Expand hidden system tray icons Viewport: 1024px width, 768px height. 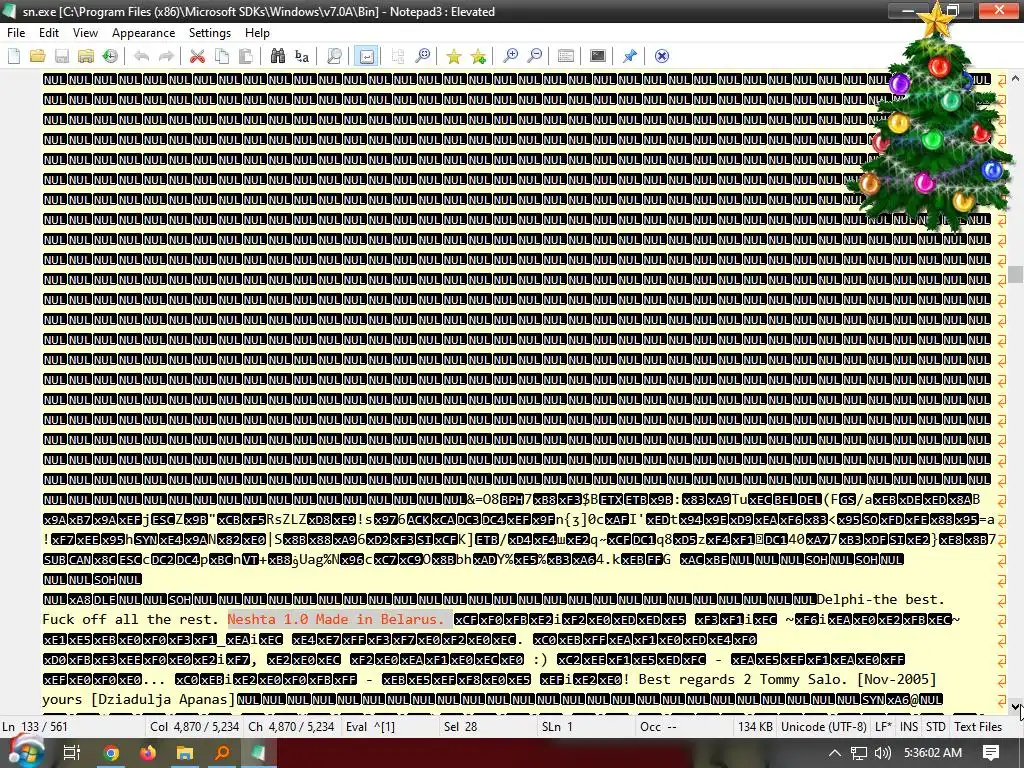coord(835,753)
